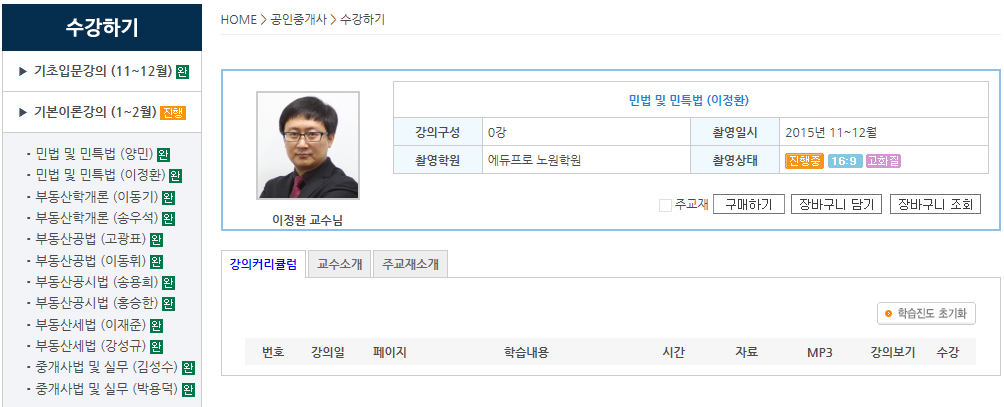Viewport: 1004px width, 407px height.
Task: Click the 장바구니 조회 button
Action: click(935, 205)
